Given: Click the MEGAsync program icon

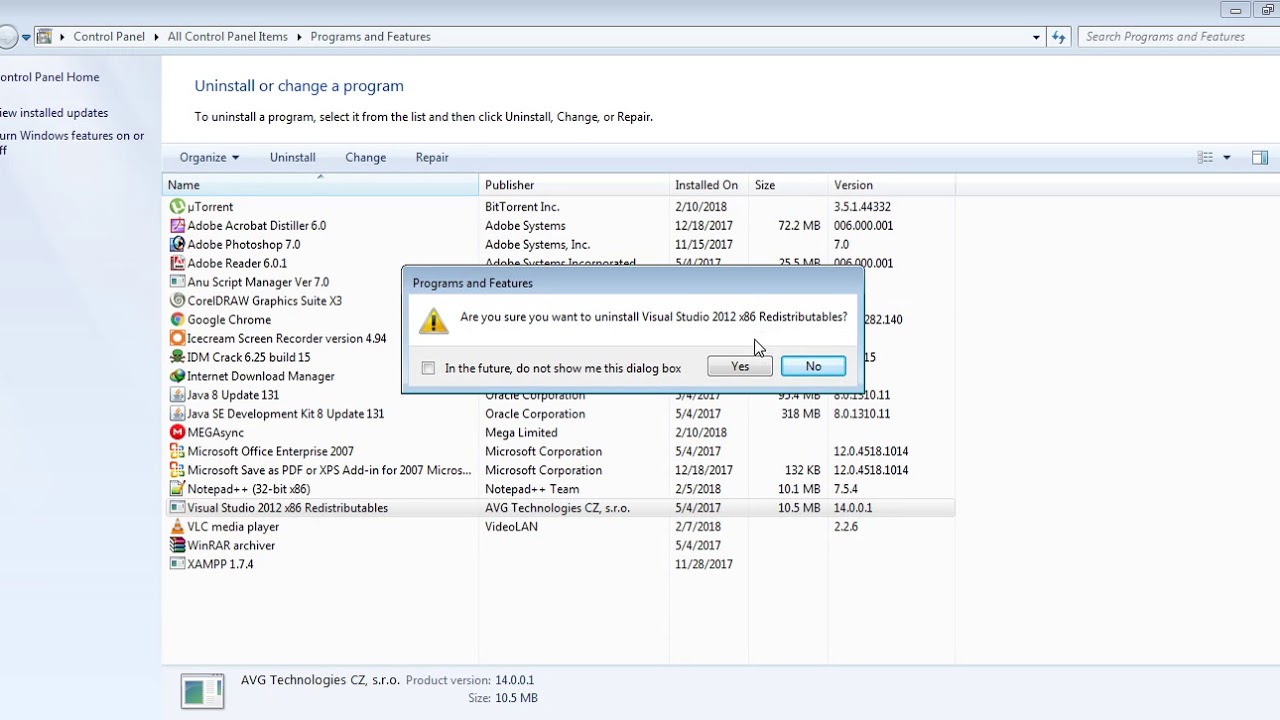Looking at the screenshot, I should [x=177, y=433].
